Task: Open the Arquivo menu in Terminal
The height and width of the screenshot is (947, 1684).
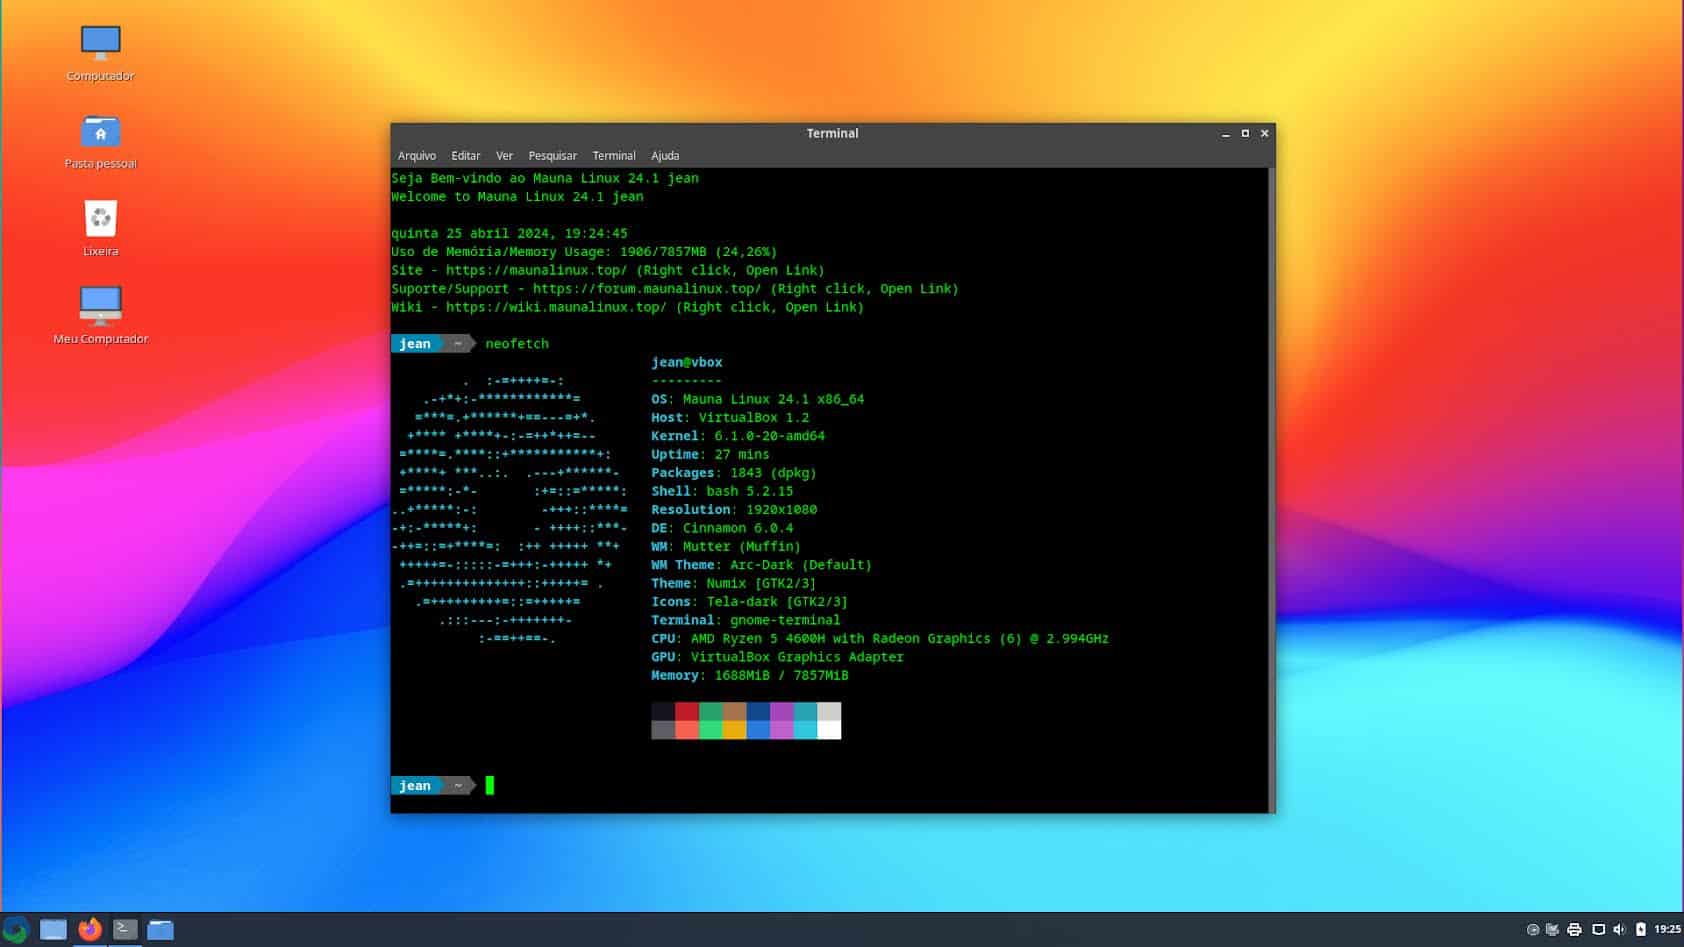Action: 417,156
